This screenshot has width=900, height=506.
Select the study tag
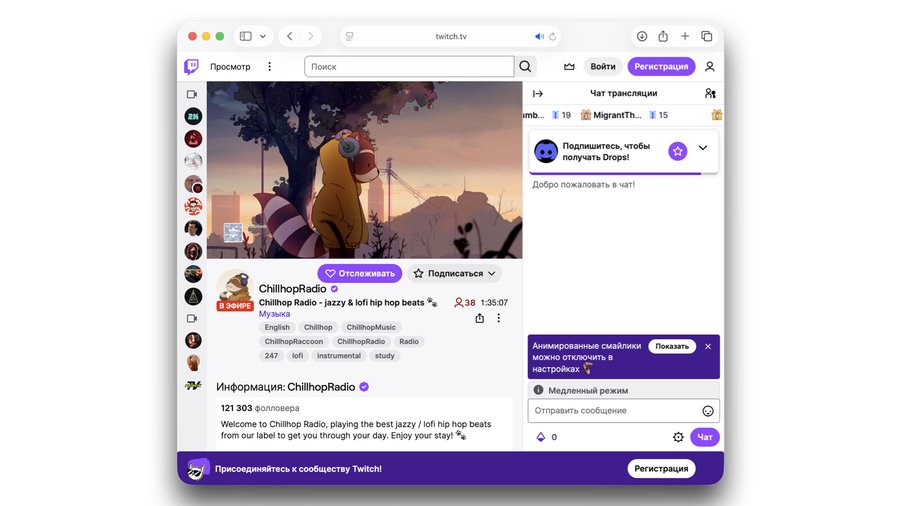click(x=385, y=356)
